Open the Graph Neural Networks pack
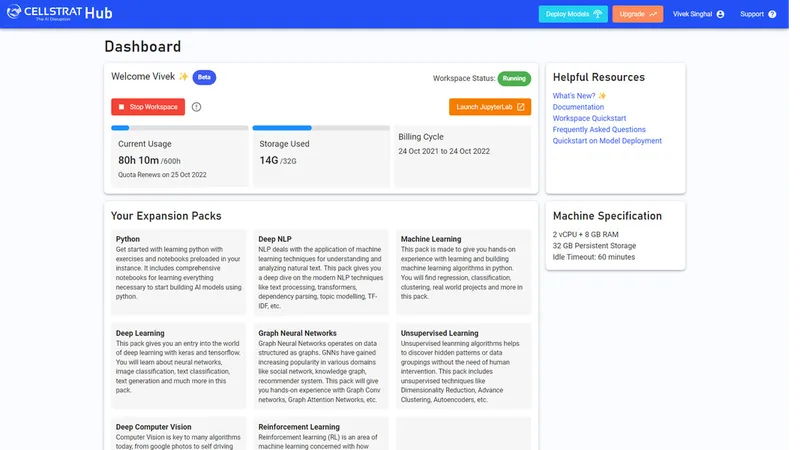The width and height of the screenshot is (800, 450). (321, 365)
